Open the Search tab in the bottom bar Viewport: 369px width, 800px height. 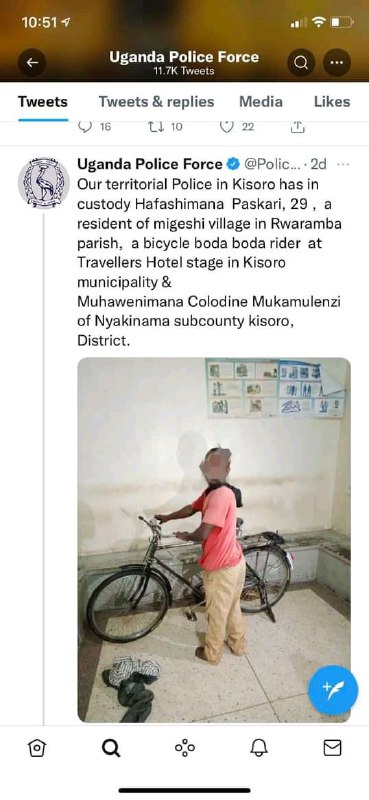(x=111, y=748)
